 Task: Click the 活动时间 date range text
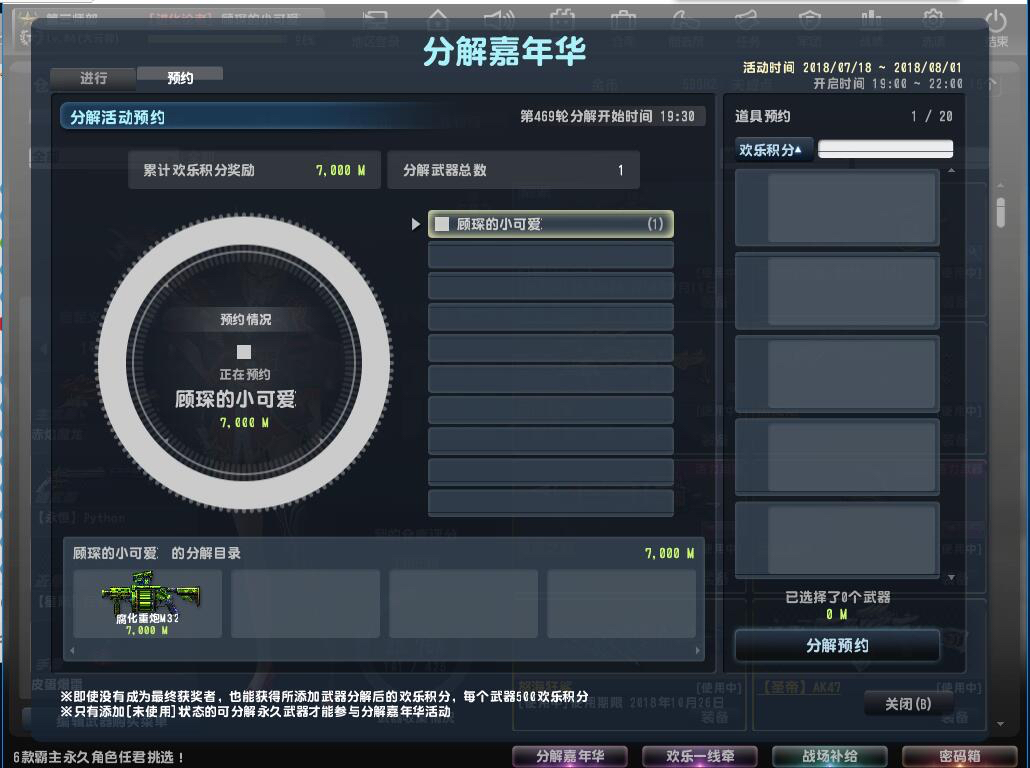(x=852, y=67)
